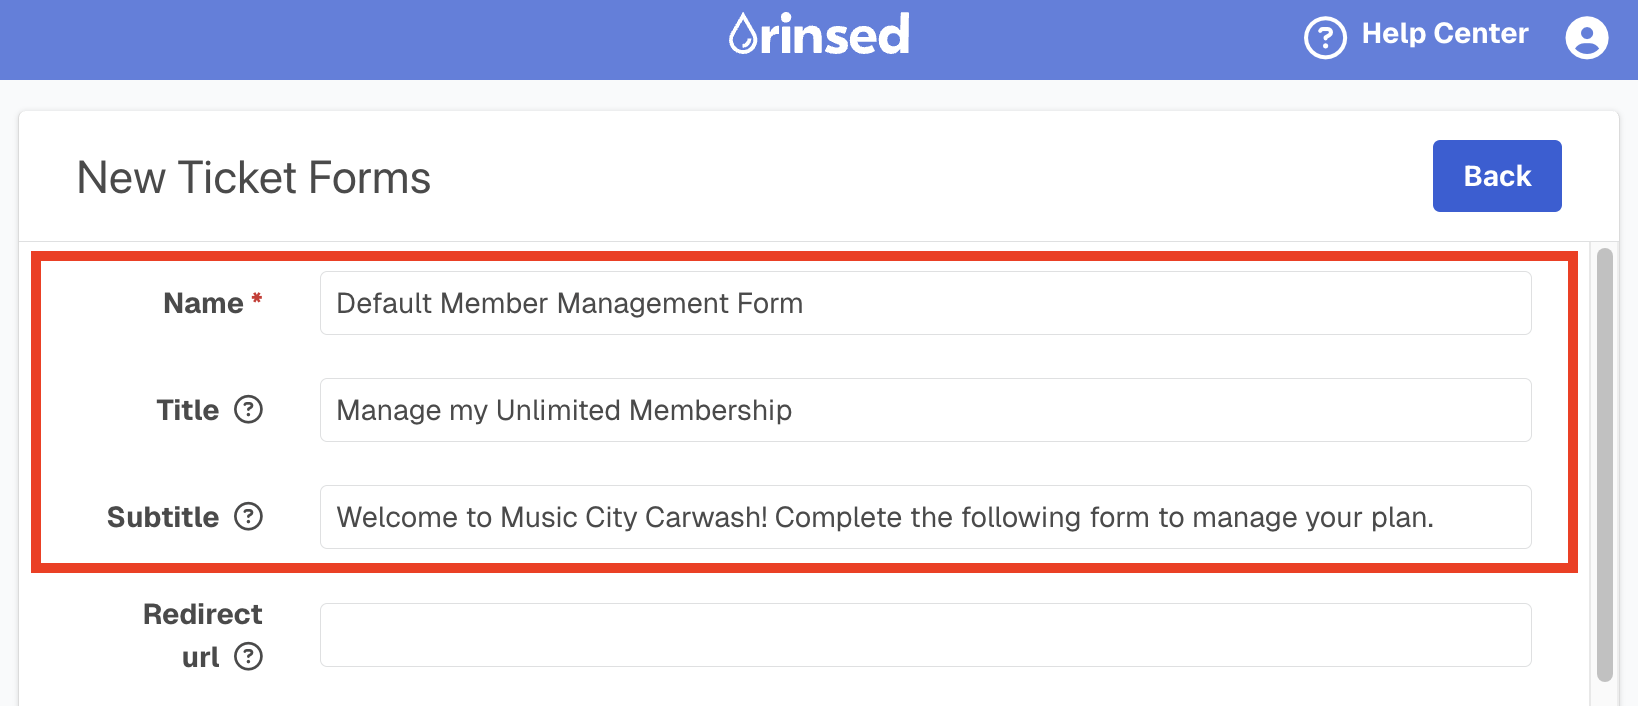Screen dimensions: 1638x706
Task: Click the empty Redirect url field
Action: tap(925, 635)
